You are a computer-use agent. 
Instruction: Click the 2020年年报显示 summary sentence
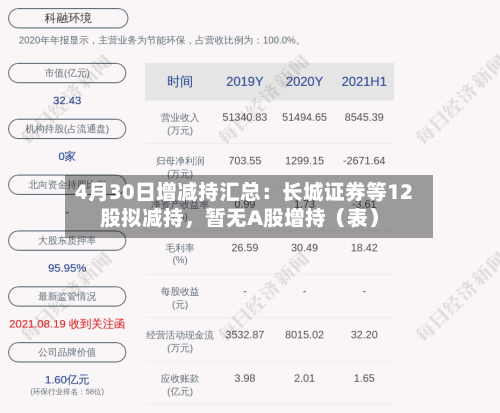point(160,41)
